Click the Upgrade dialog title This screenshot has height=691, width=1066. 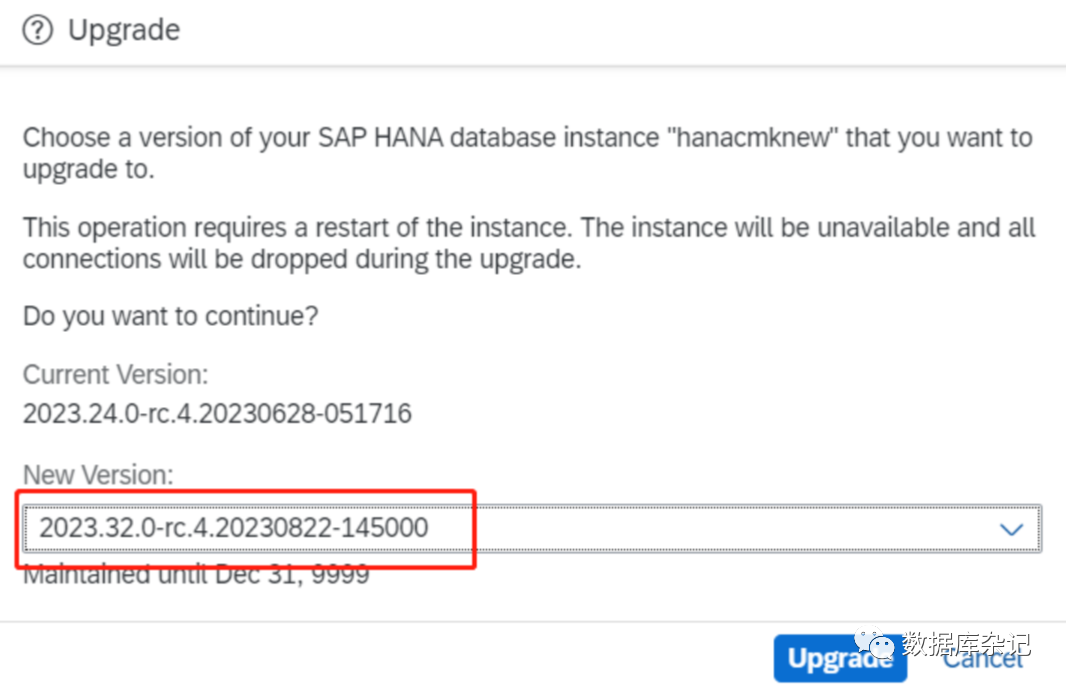coord(124,31)
